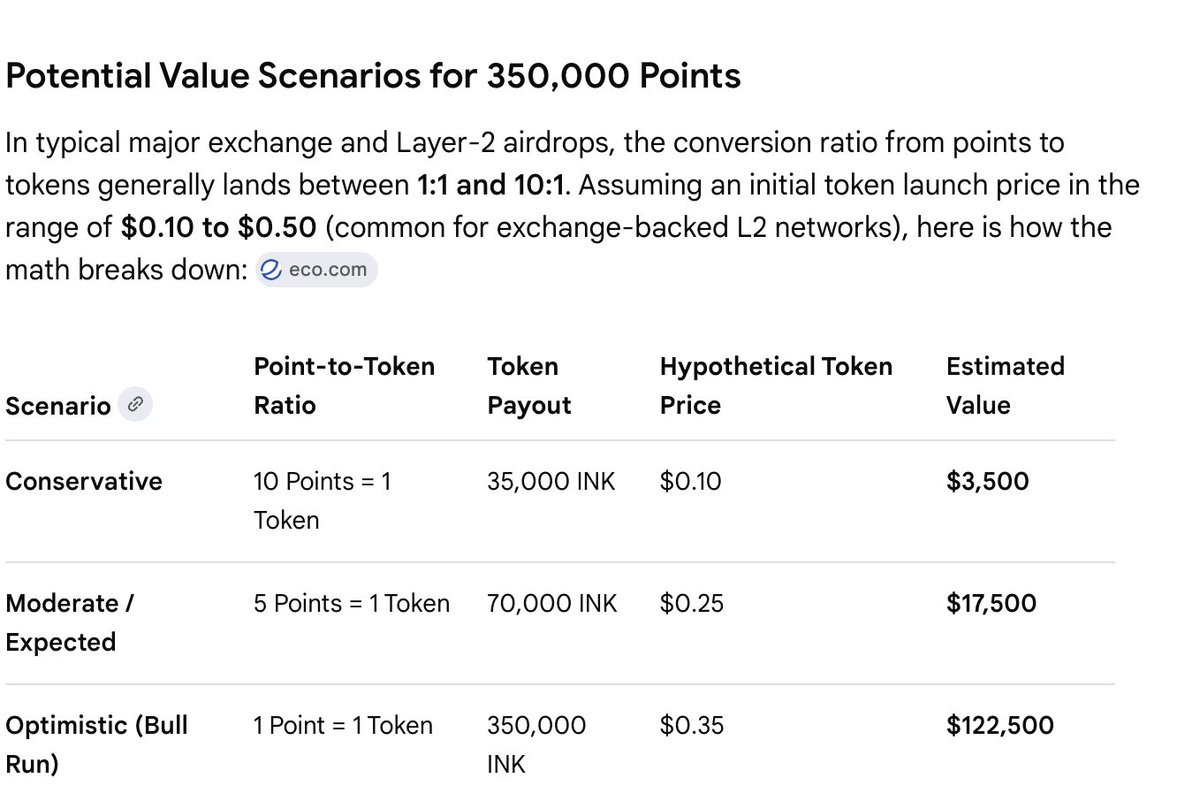Click the 35,000 INK payout cell

click(551, 481)
